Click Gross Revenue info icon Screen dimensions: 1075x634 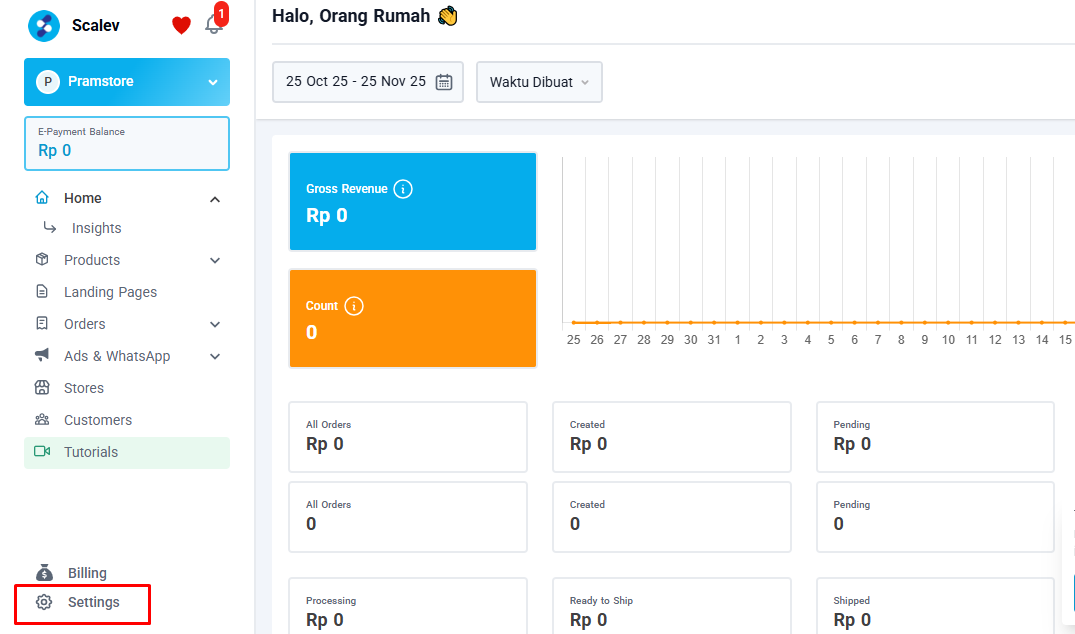pos(403,189)
